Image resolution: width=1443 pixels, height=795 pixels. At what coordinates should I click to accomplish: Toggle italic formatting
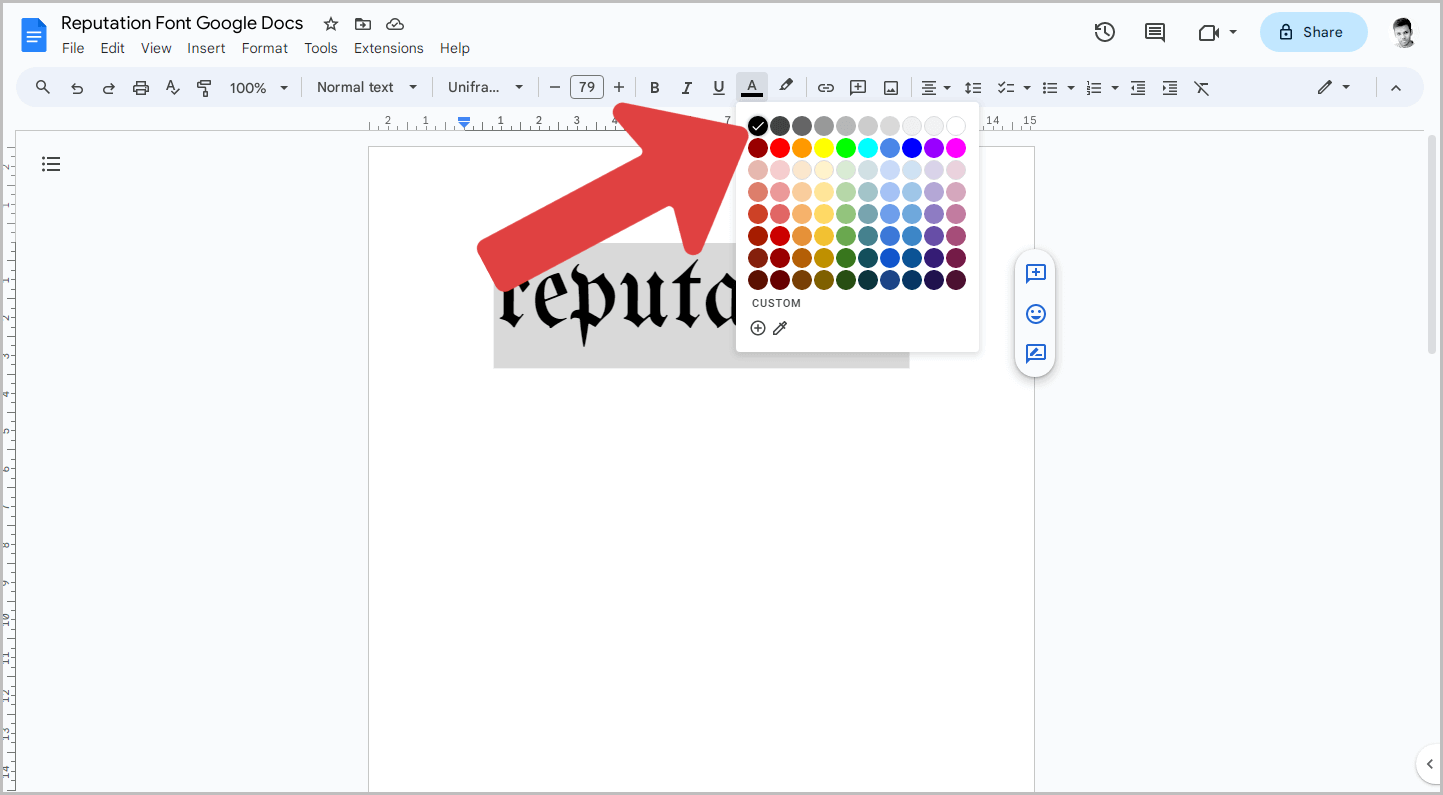tap(687, 87)
